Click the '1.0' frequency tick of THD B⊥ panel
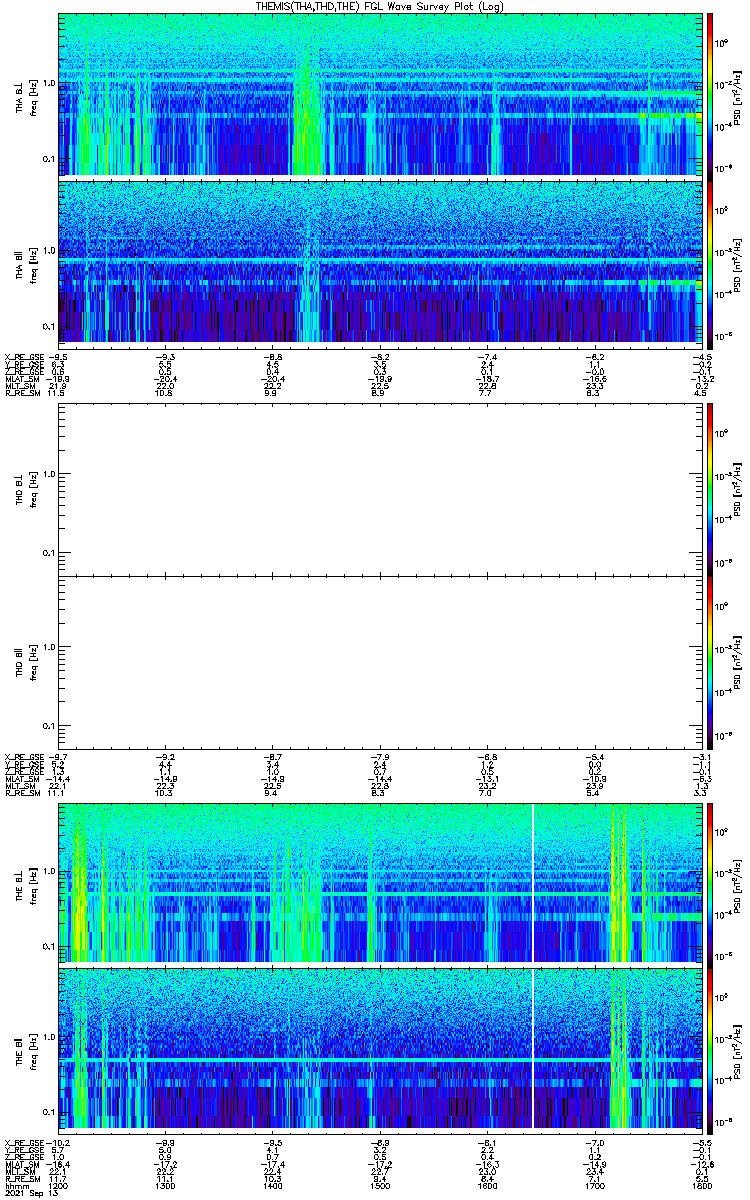The image size is (750, 1200). [50, 474]
